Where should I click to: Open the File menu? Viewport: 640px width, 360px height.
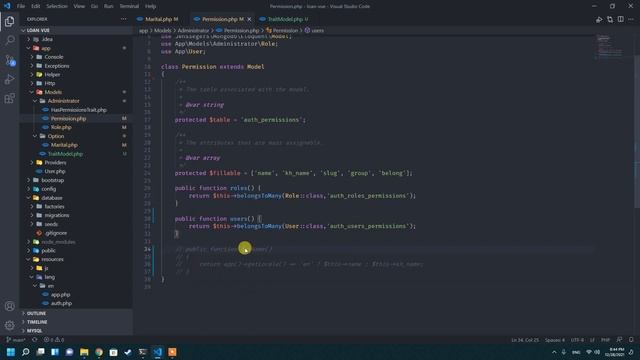[x=21, y=6]
